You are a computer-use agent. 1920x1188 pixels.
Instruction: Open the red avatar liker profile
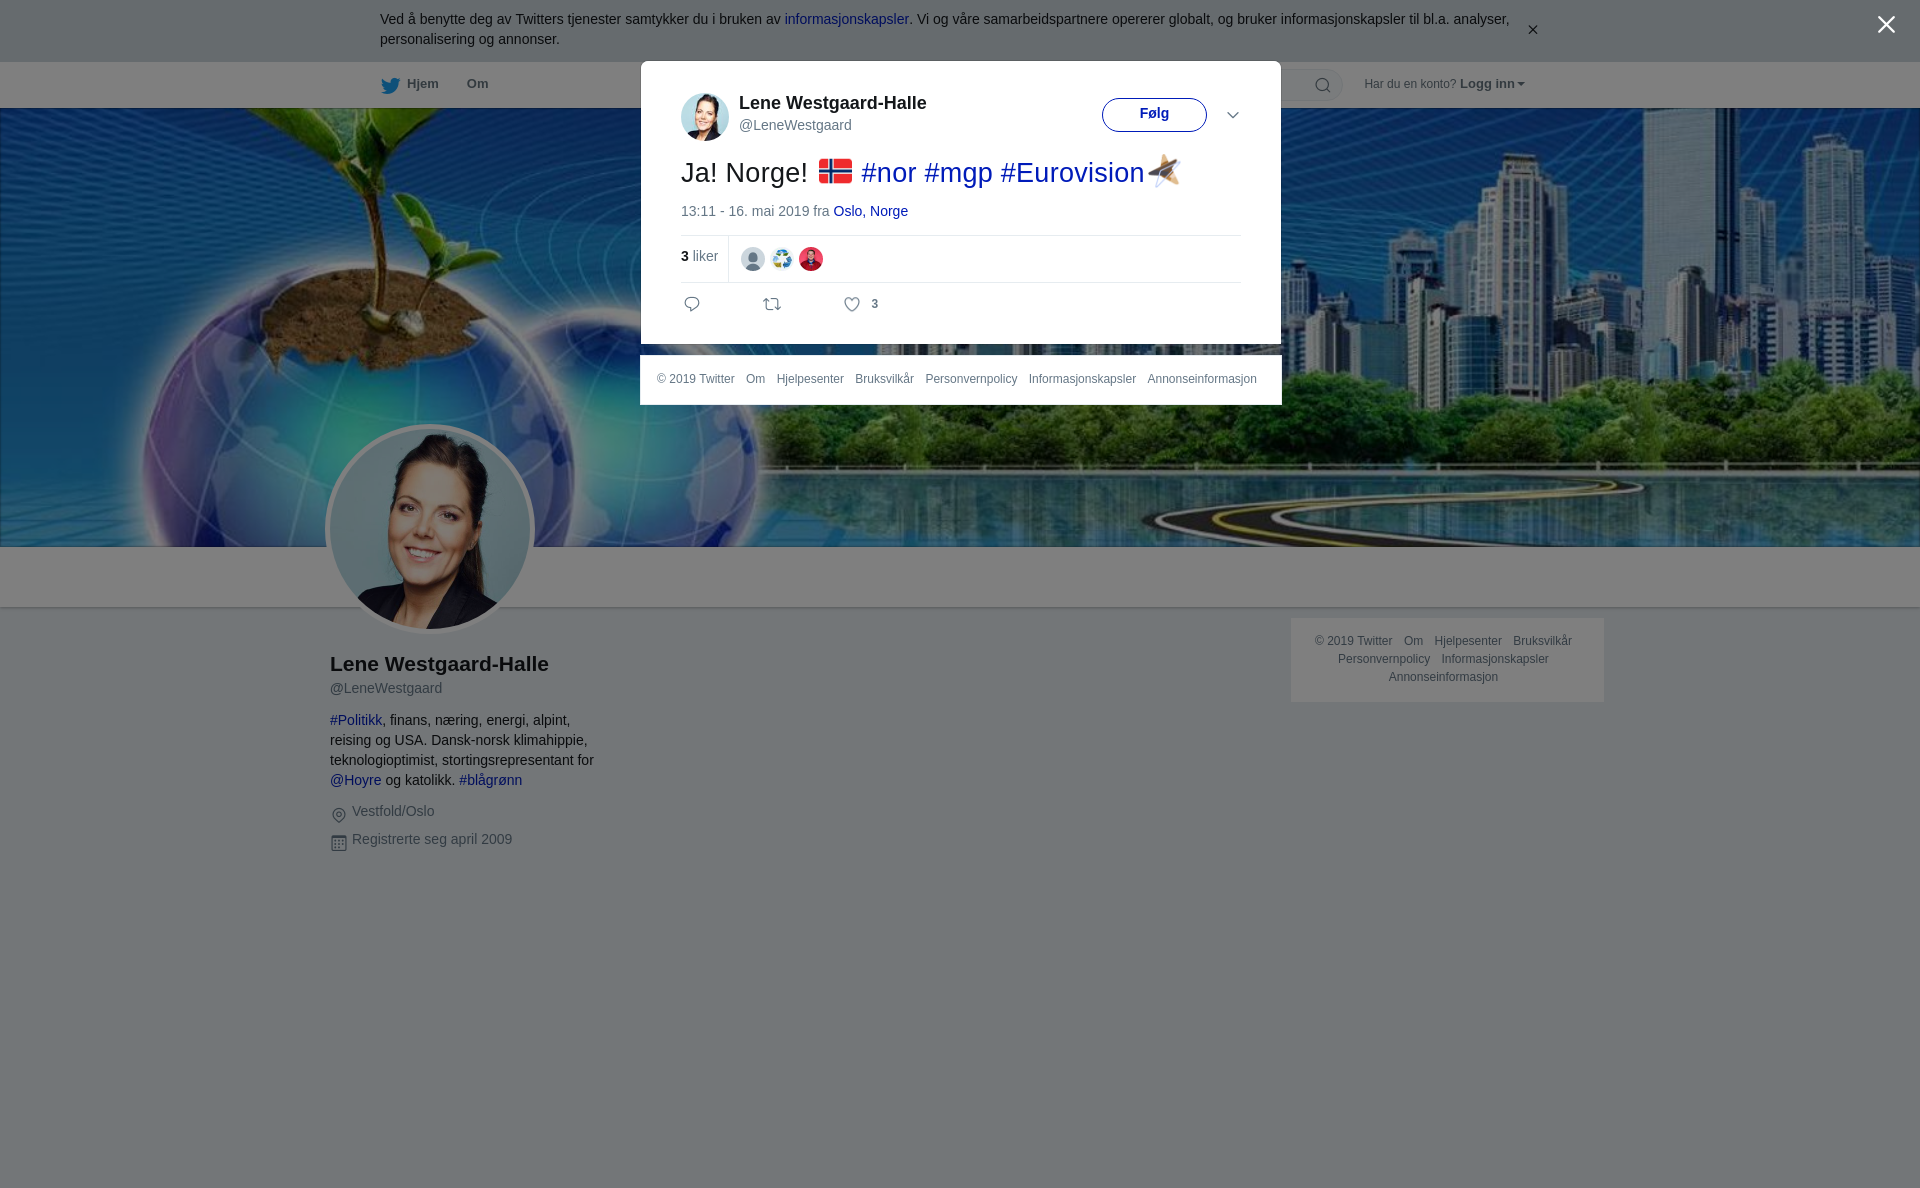tap(811, 259)
